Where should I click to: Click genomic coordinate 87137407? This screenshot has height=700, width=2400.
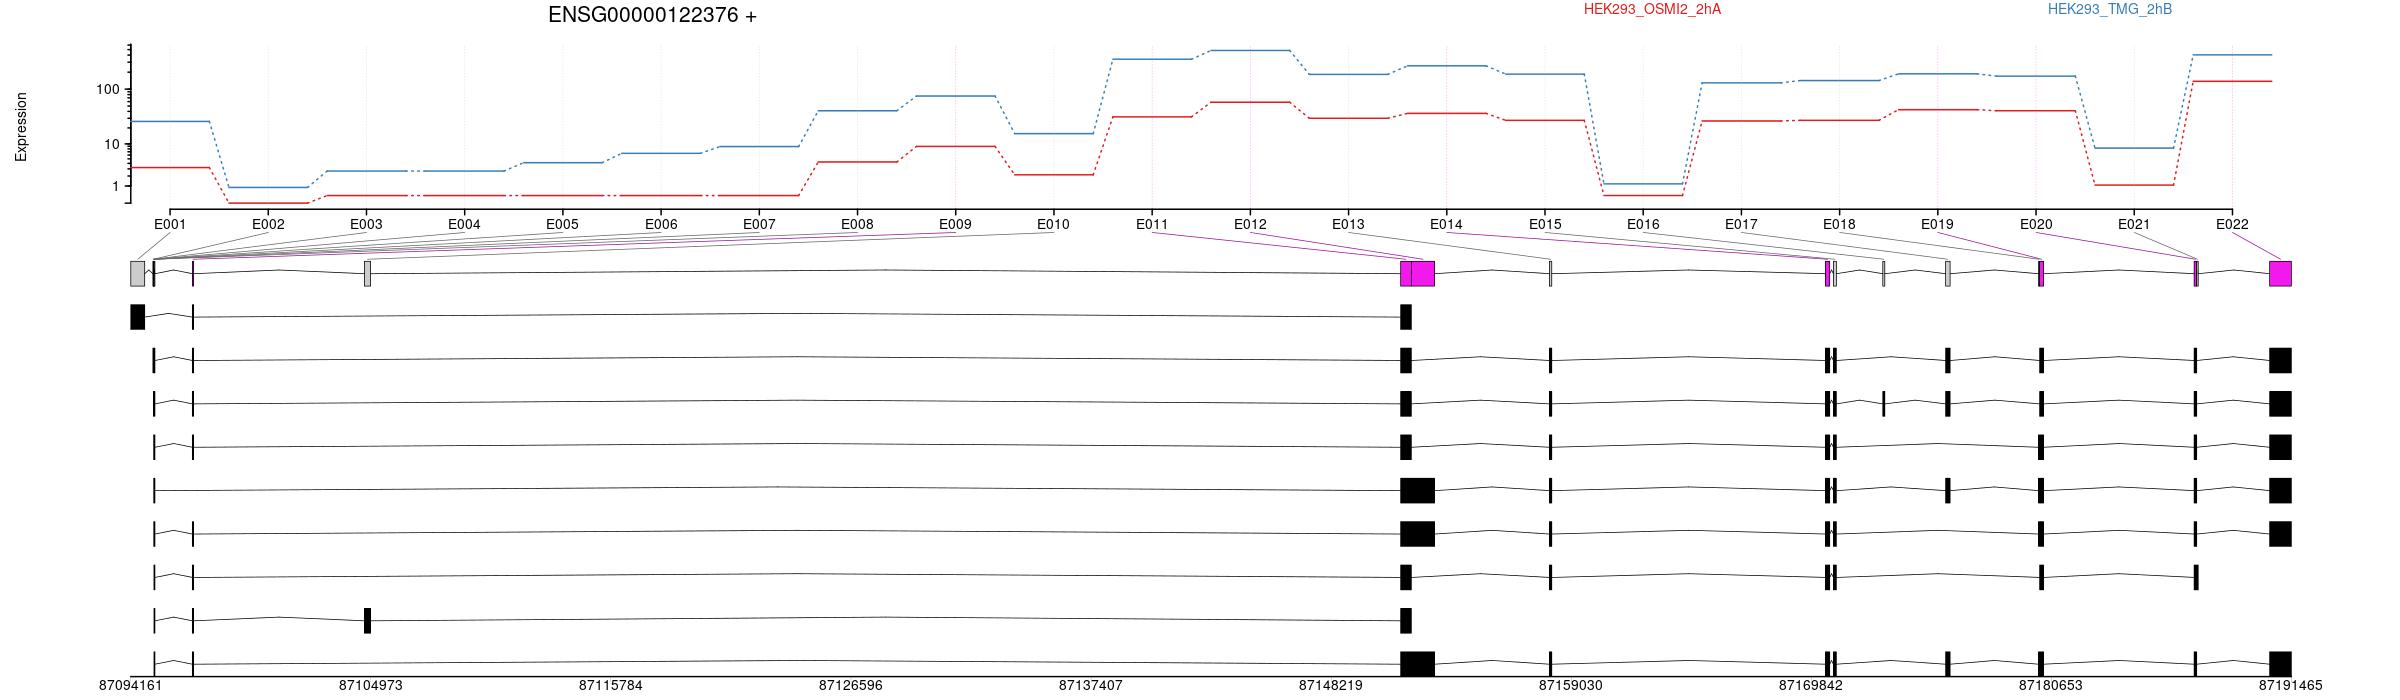(x=1090, y=686)
